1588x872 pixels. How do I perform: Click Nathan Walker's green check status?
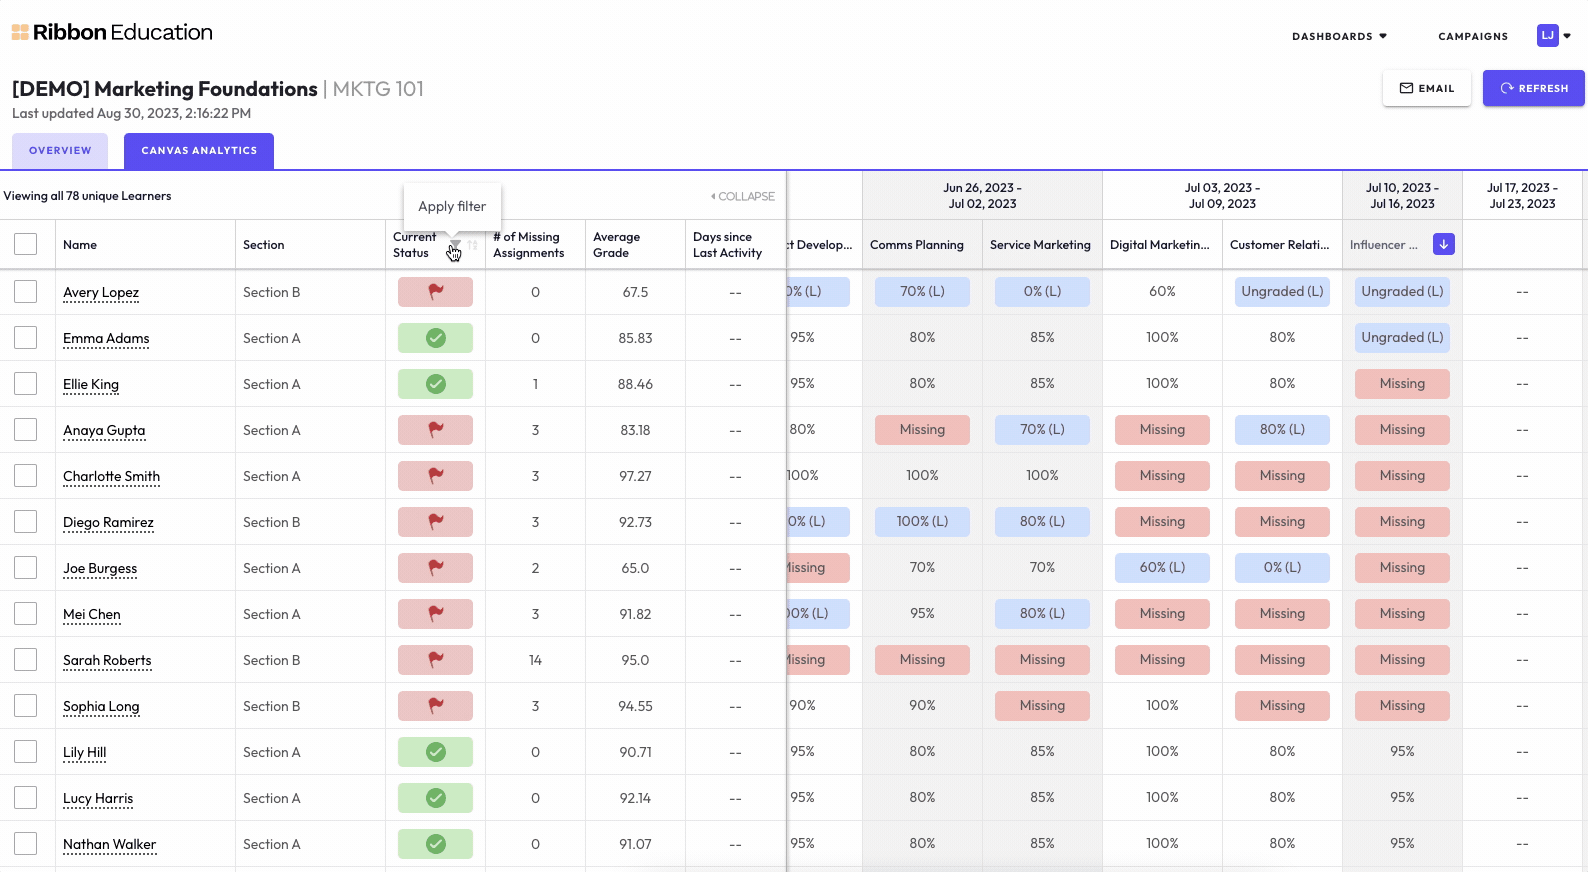tap(435, 844)
